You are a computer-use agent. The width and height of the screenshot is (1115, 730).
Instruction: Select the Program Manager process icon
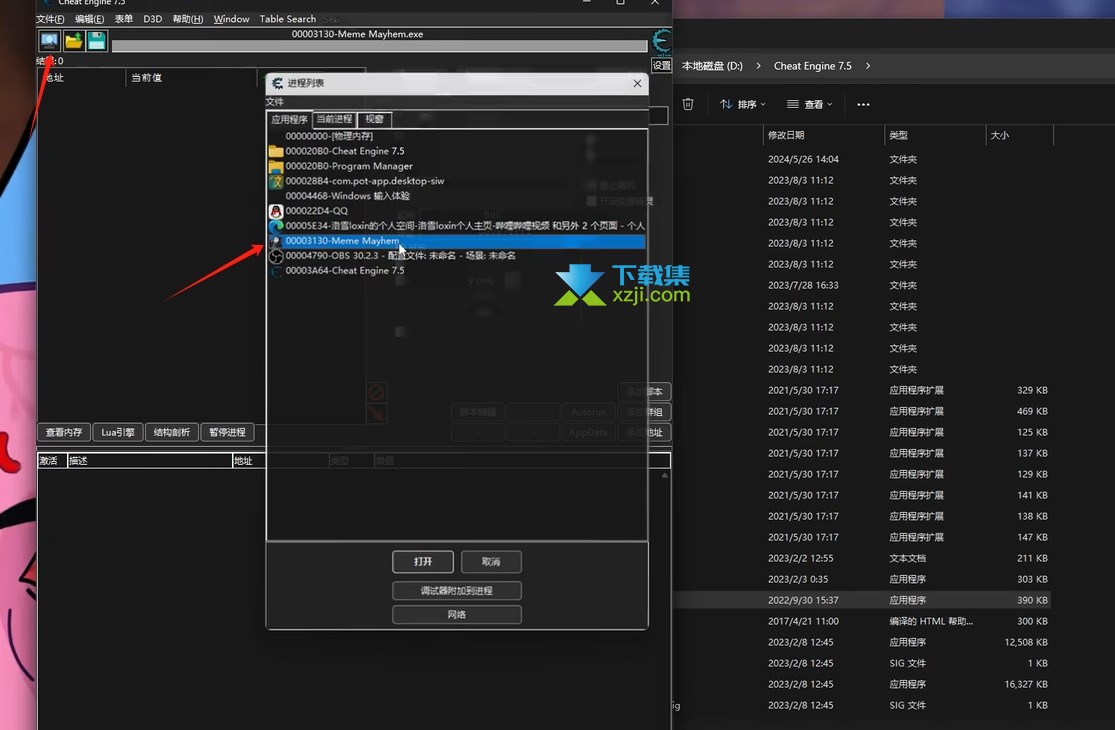pyautogui.click(x=276, y=166)
